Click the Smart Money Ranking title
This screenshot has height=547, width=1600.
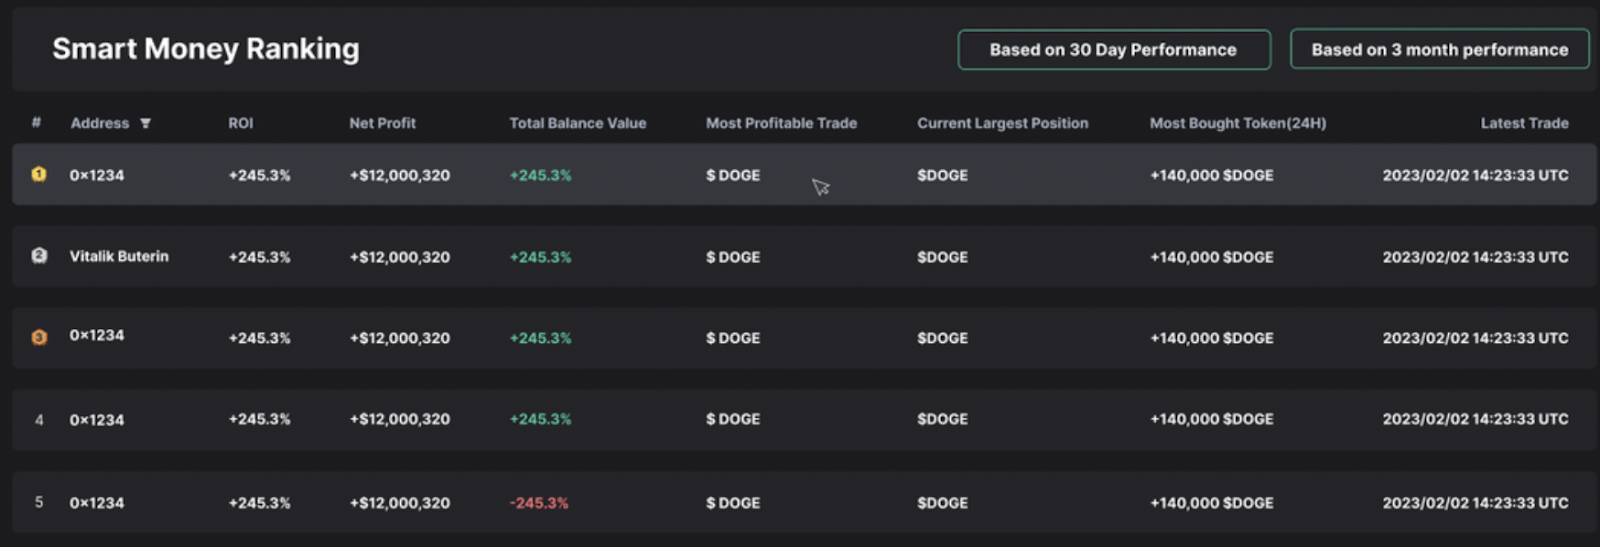(x=206, y=49)
